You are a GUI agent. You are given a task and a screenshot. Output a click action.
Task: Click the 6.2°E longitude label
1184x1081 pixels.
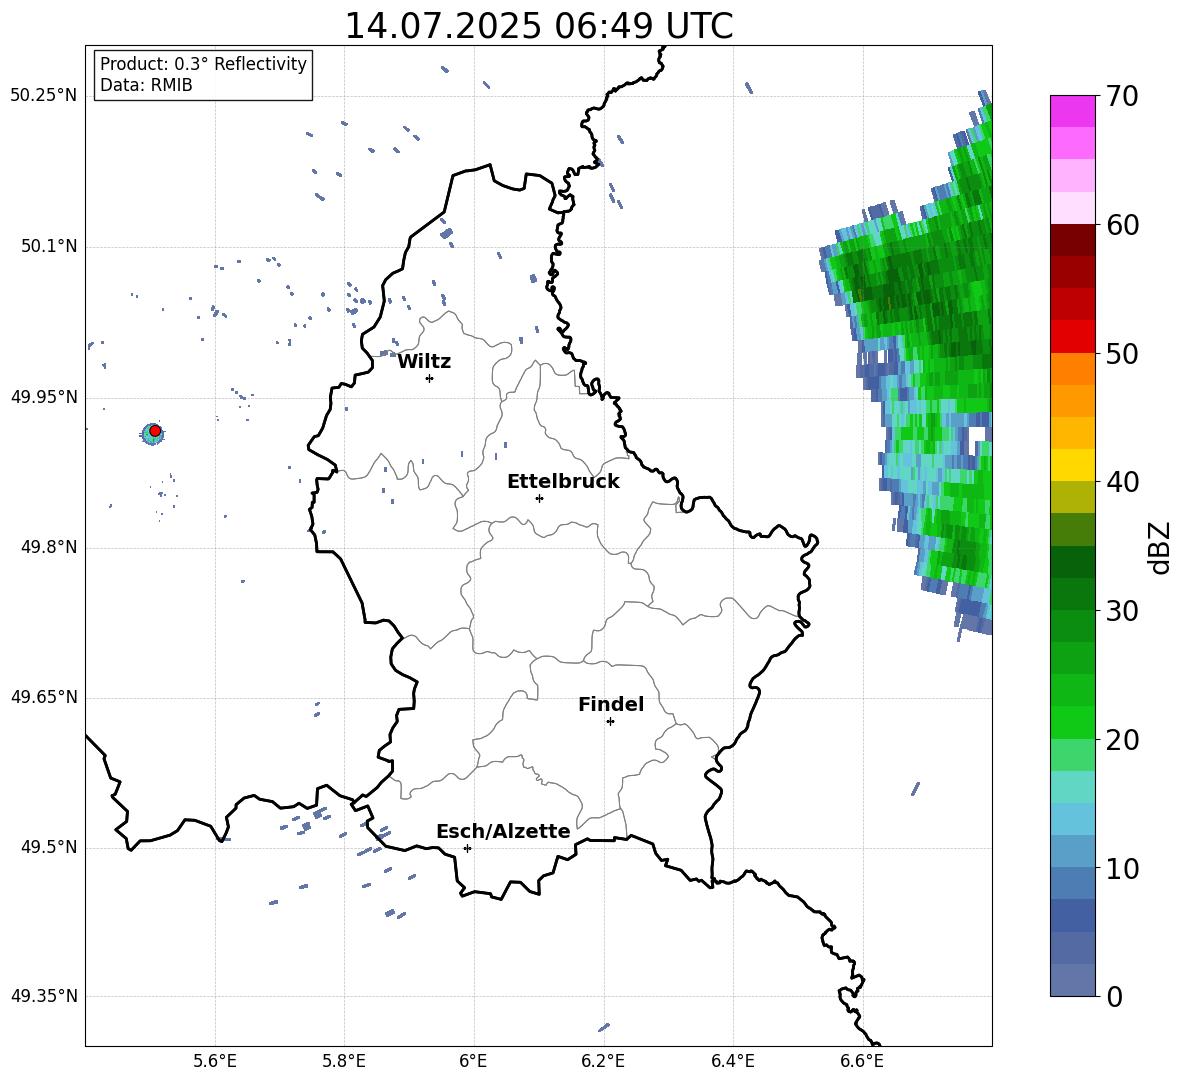603,1062
